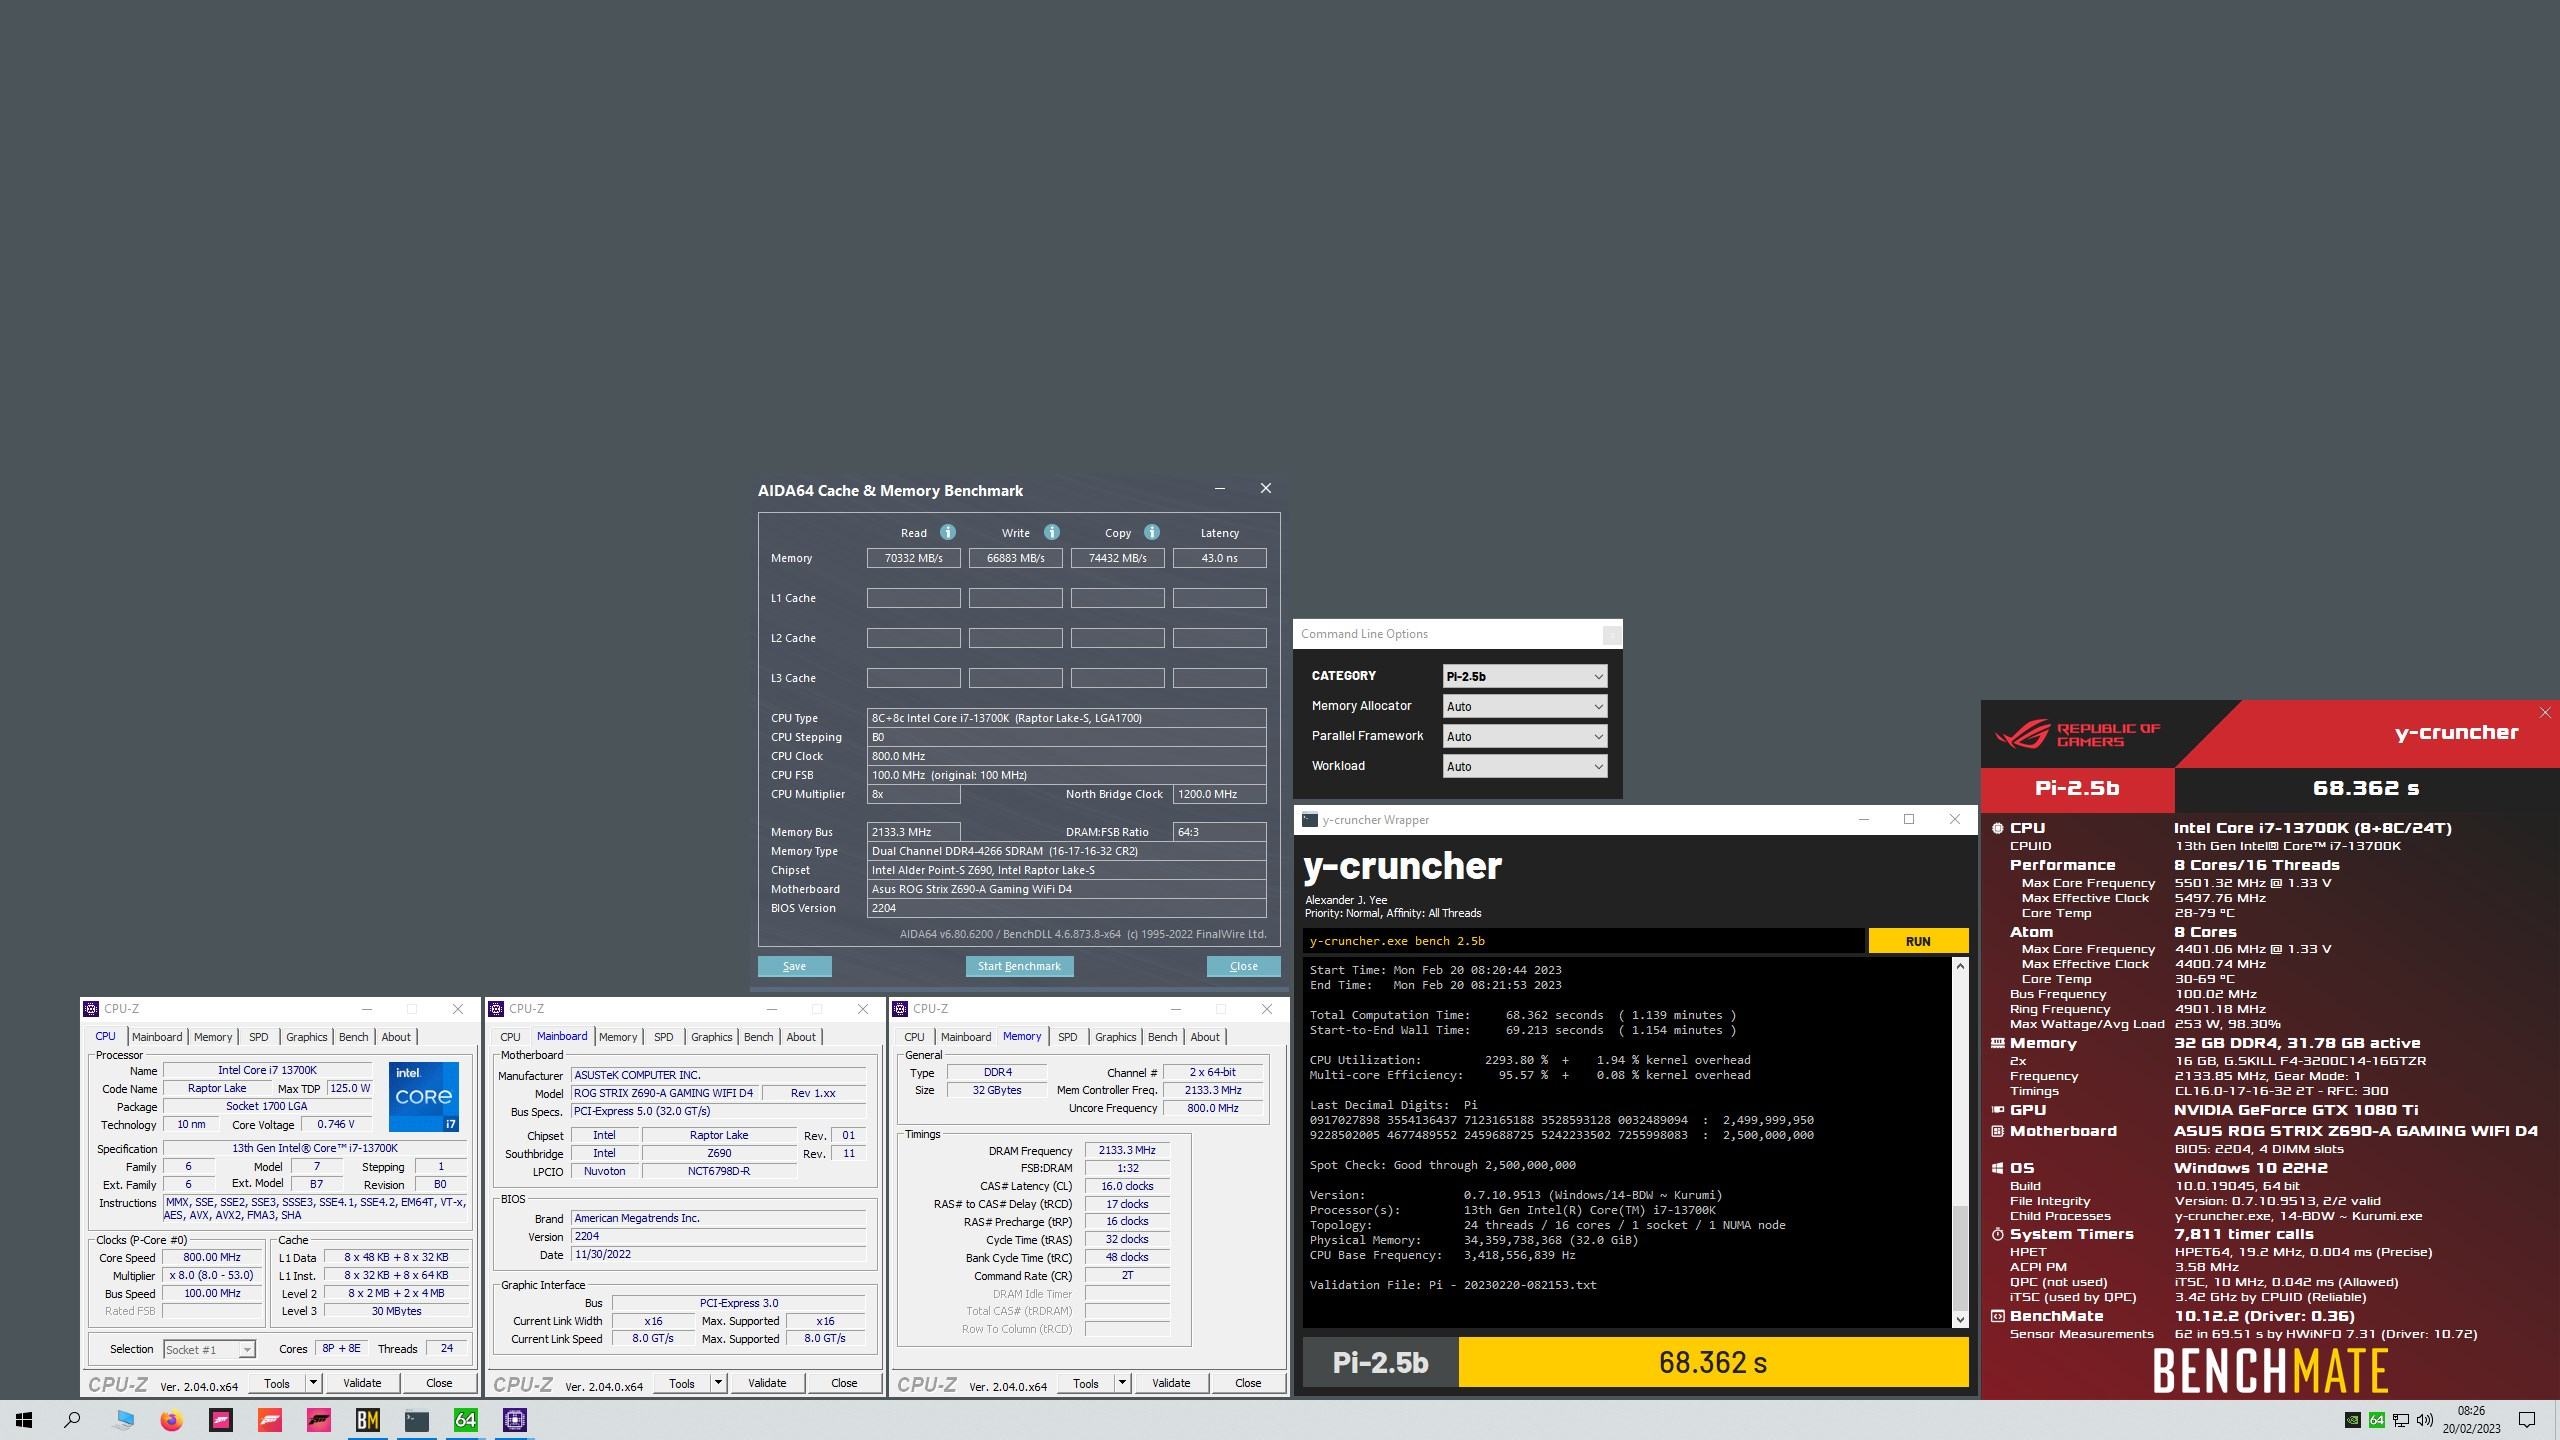Expand Tools arrow in CPU-Z CPU window
2560x1440 pixels.
click(x=313, y=1383)
